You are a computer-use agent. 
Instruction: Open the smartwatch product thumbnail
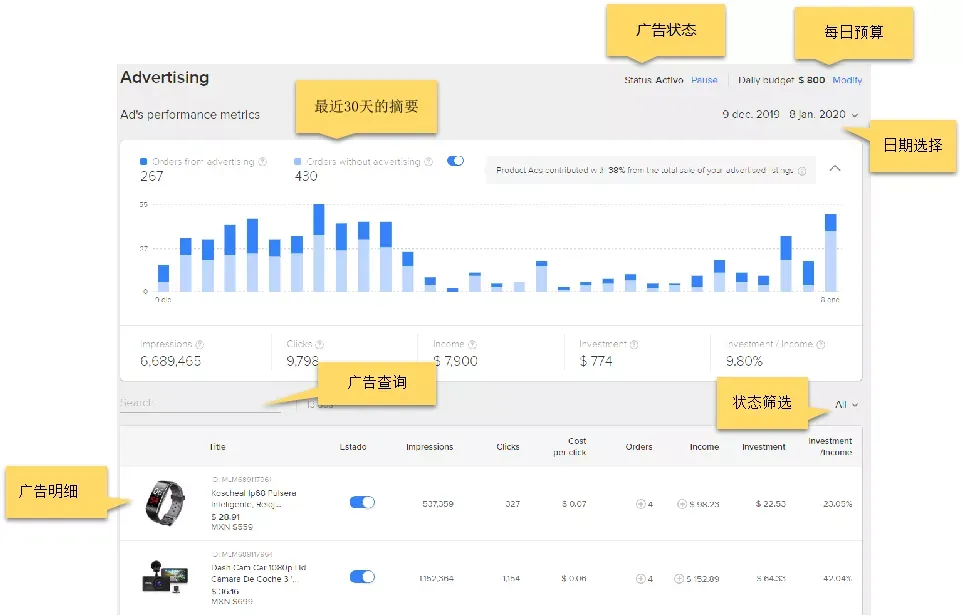click(x=165, y=502)
